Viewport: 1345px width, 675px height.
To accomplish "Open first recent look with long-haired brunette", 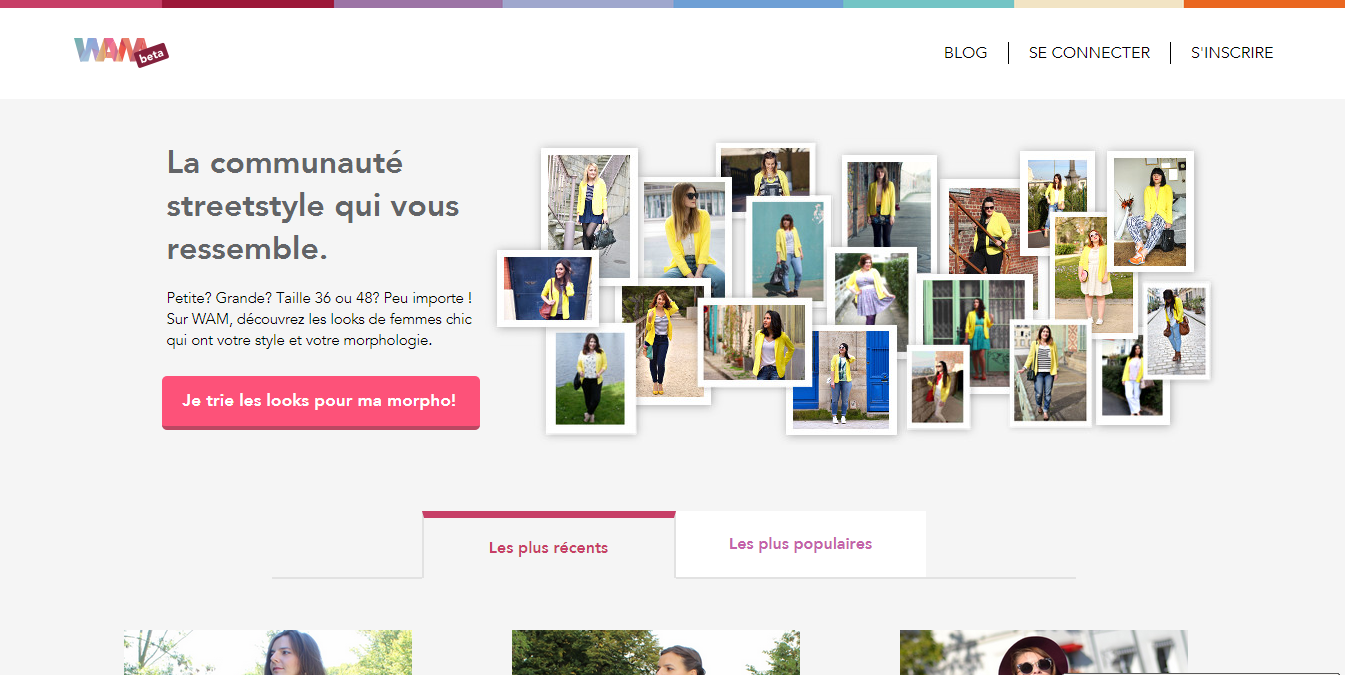I will (268, 652).
